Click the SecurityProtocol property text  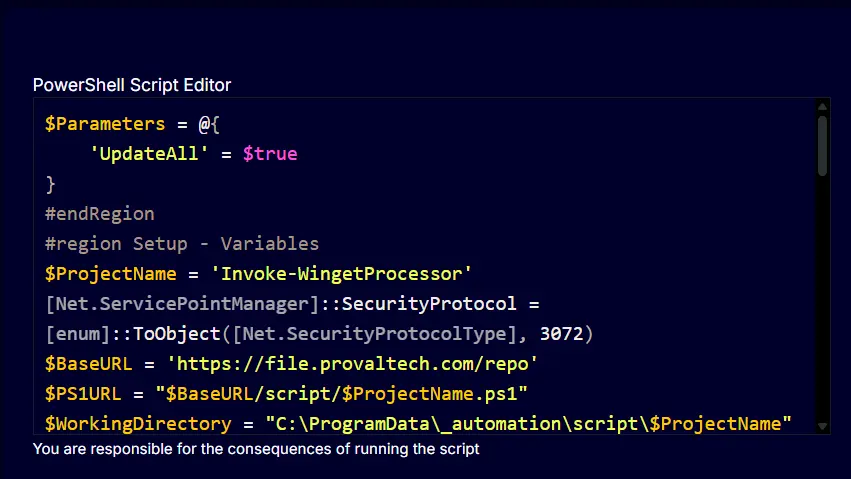tap(429, 304)
